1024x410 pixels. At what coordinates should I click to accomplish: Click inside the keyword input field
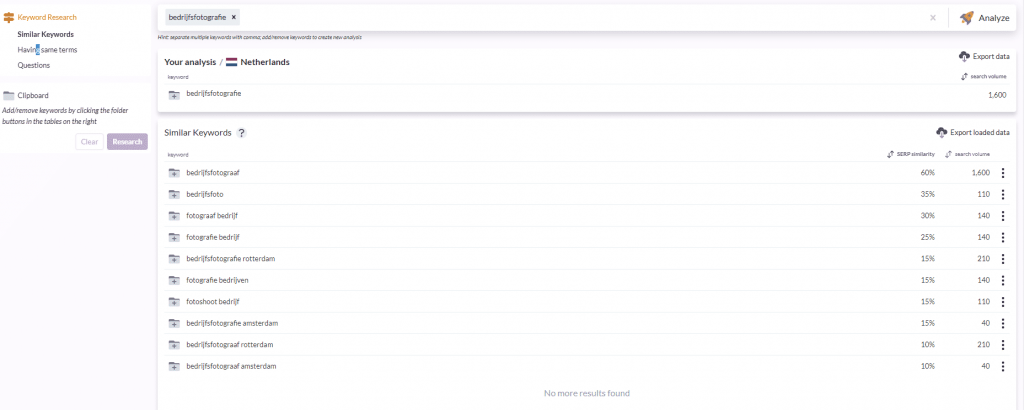(580, 18)
